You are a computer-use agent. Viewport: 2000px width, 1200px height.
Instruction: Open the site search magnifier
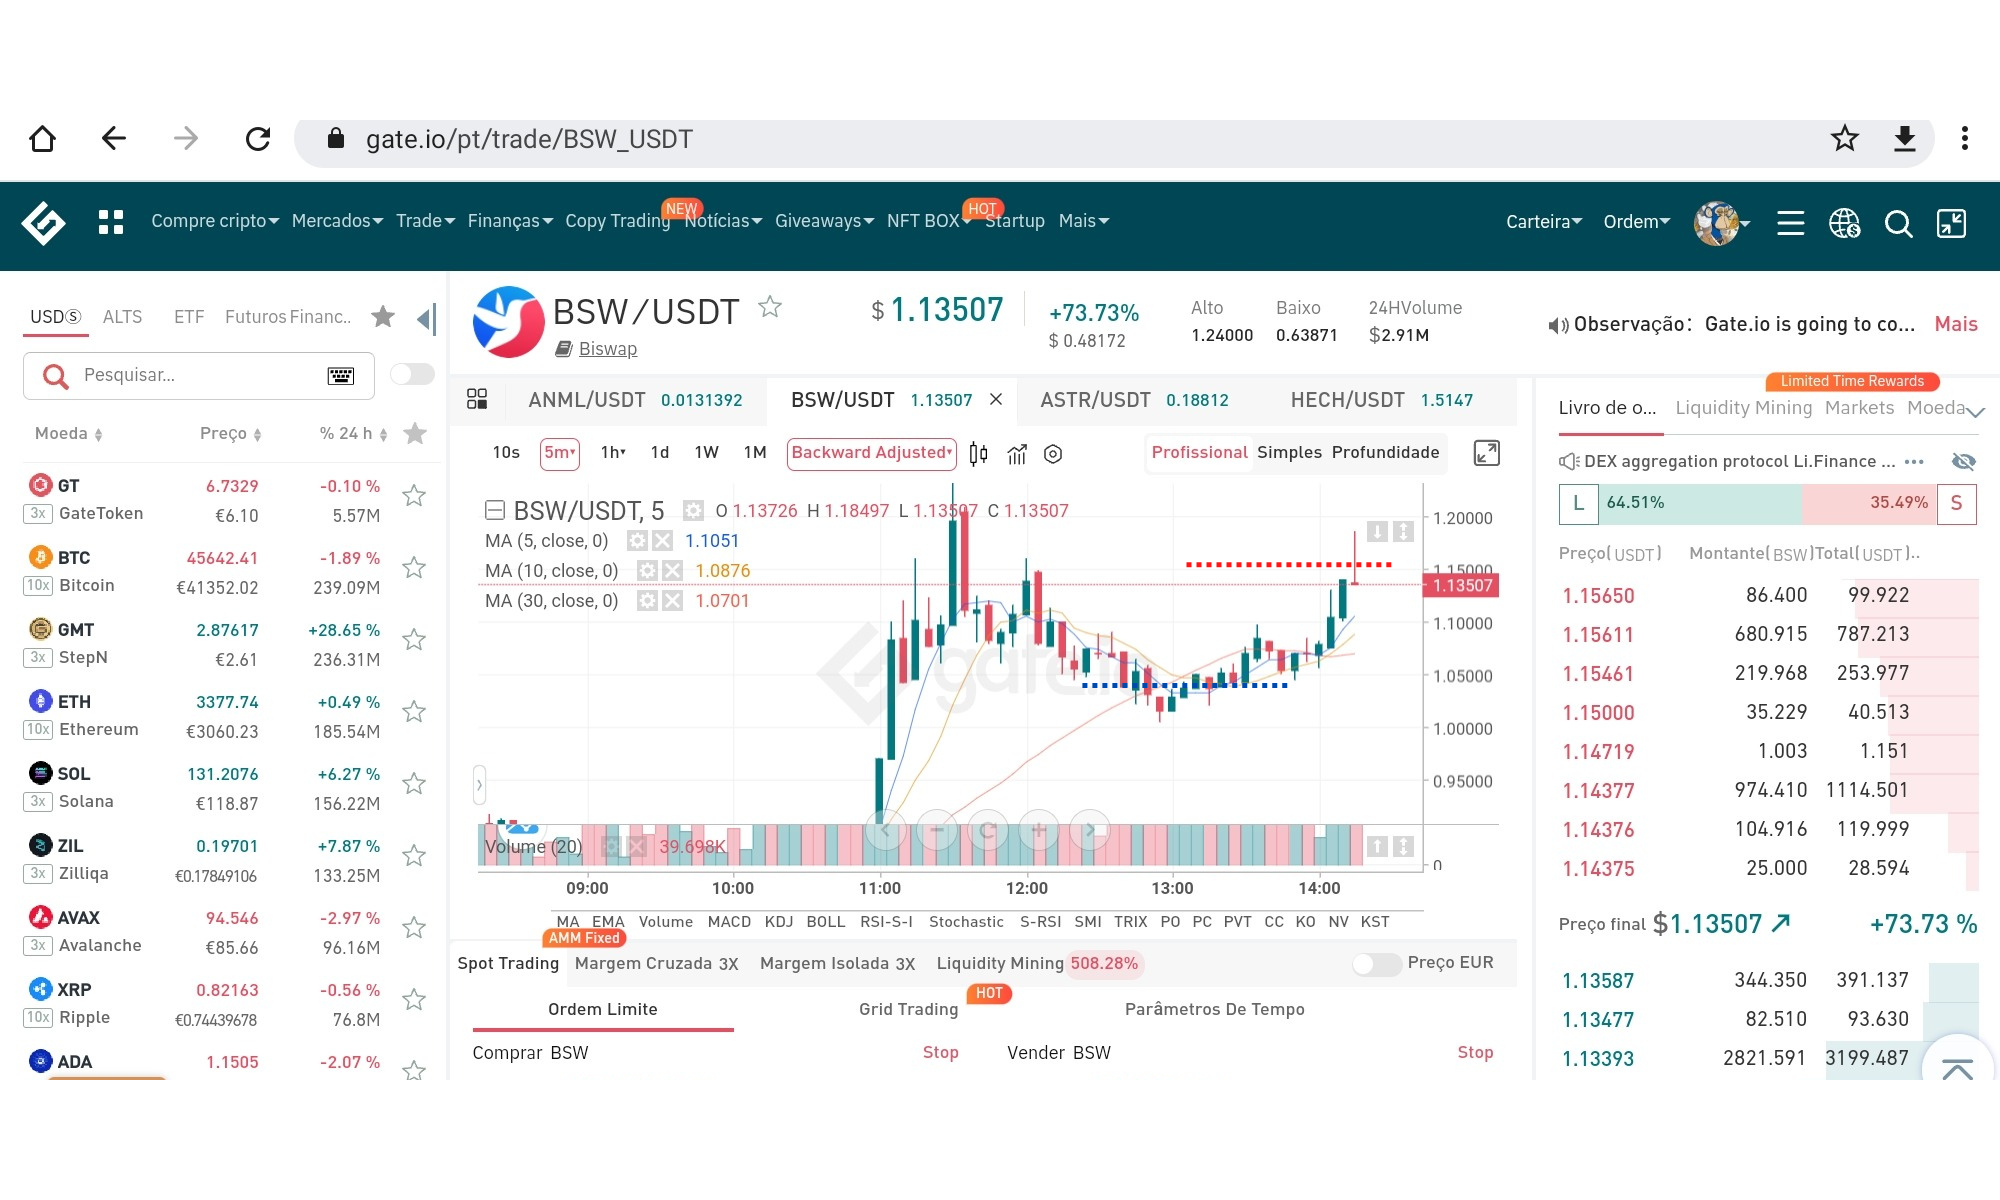[1898, 223]
